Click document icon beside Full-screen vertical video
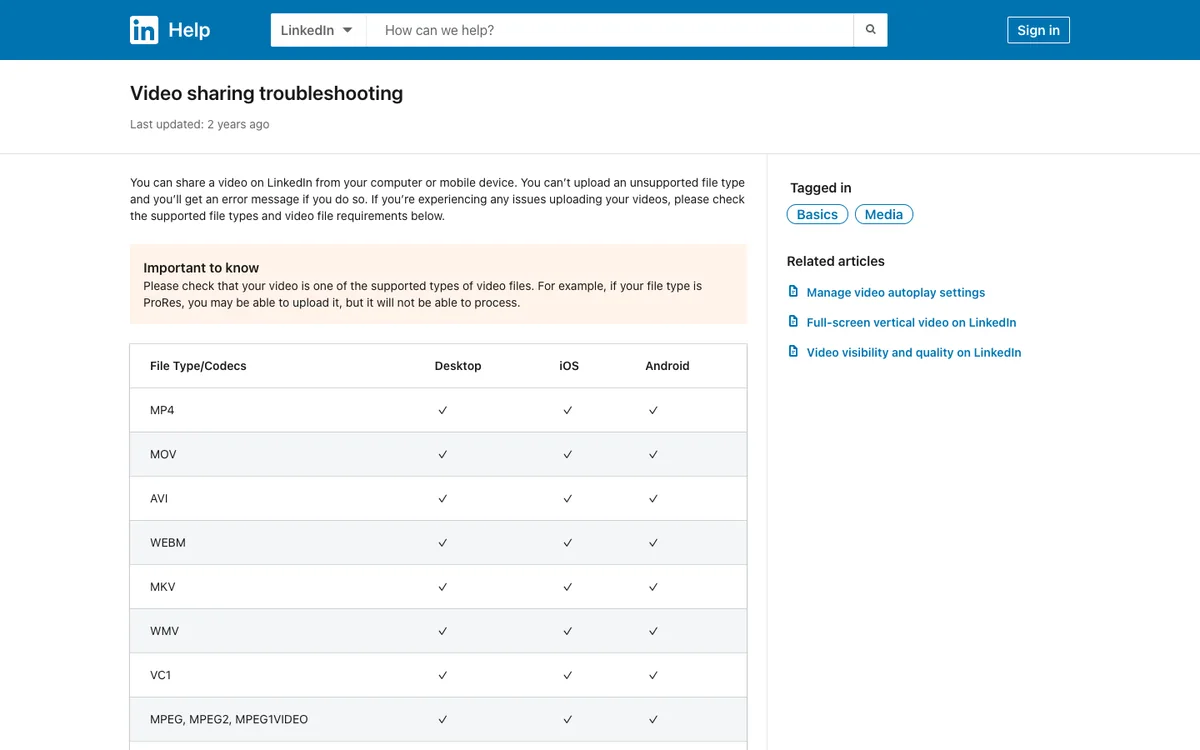This screenshot has height=750, width=1200. pos(793,322)
